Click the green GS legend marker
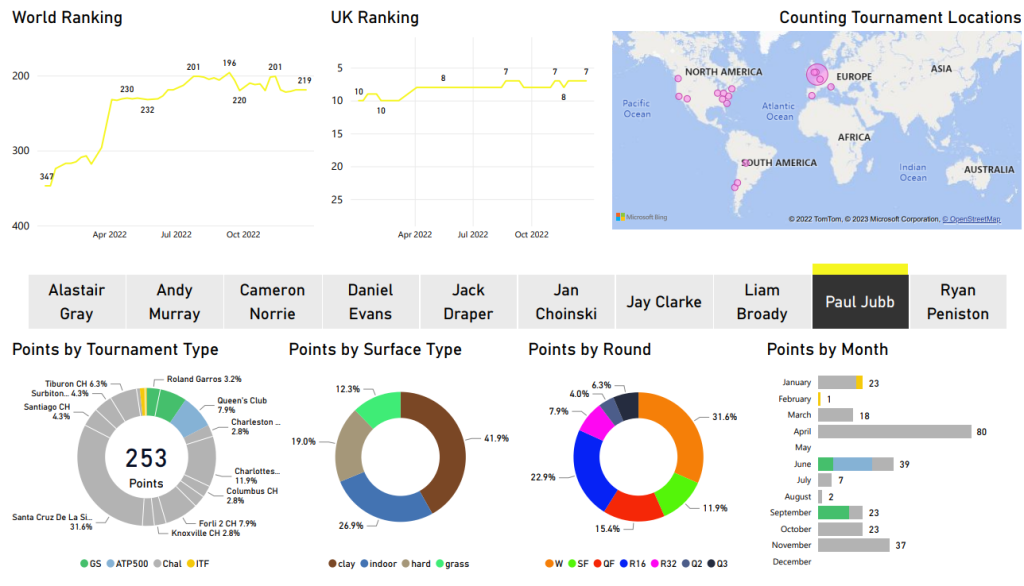The height and width of the screenshot is (586, 1024). [85, 564]
